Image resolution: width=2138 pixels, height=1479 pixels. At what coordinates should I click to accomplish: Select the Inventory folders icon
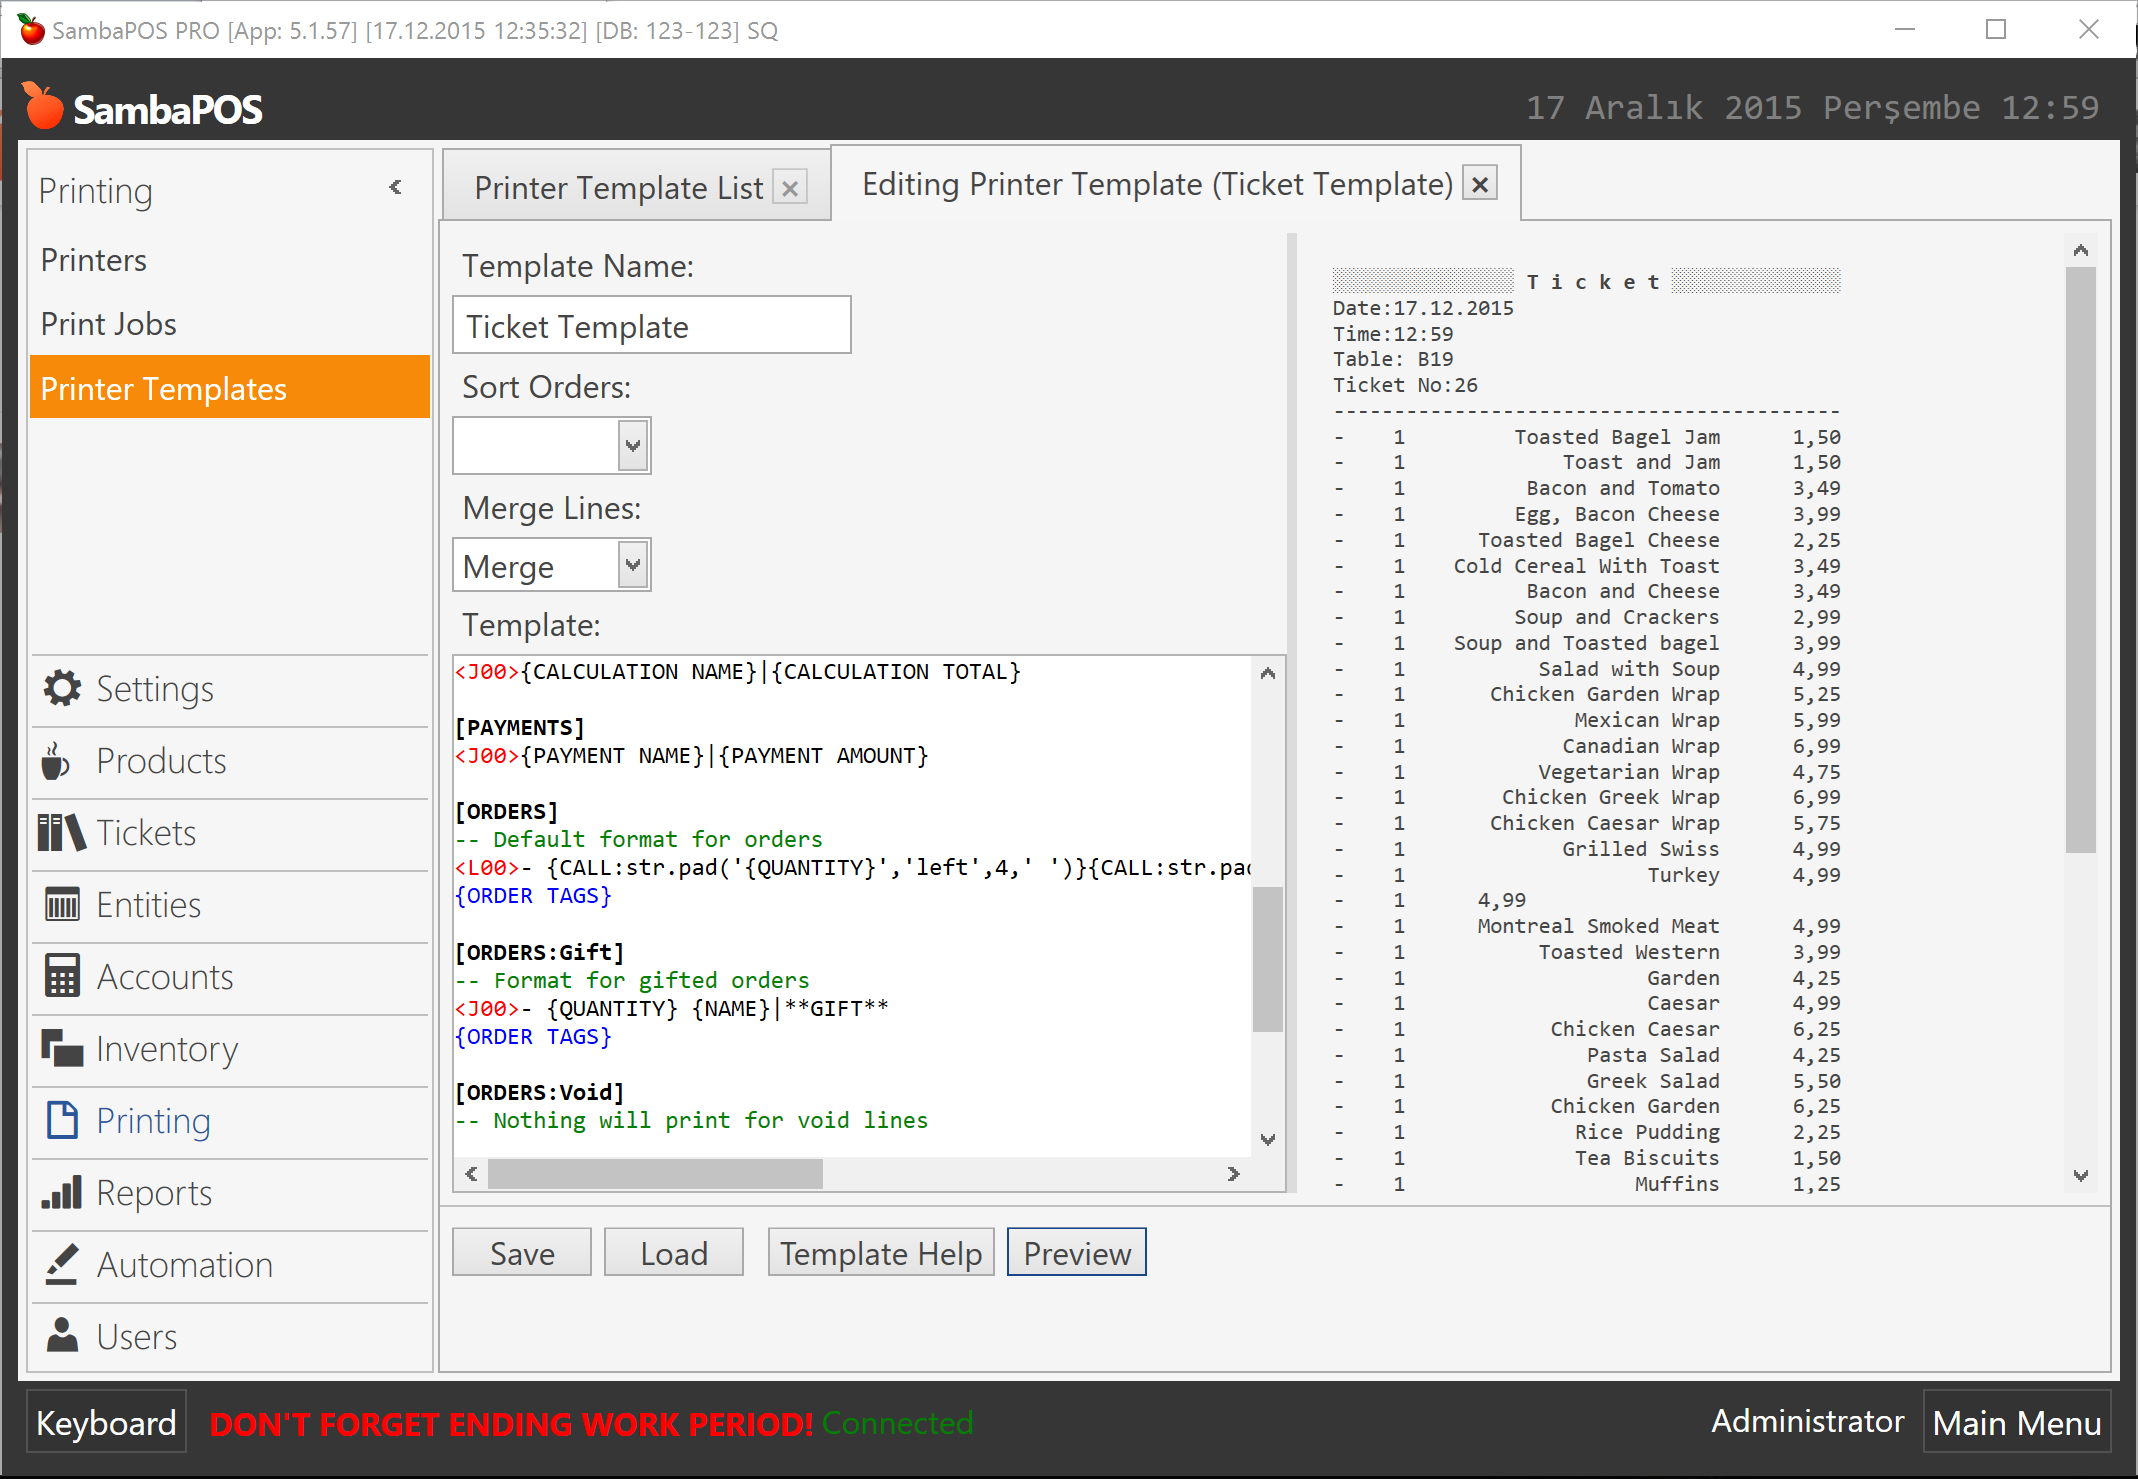tap(62, 1048)
